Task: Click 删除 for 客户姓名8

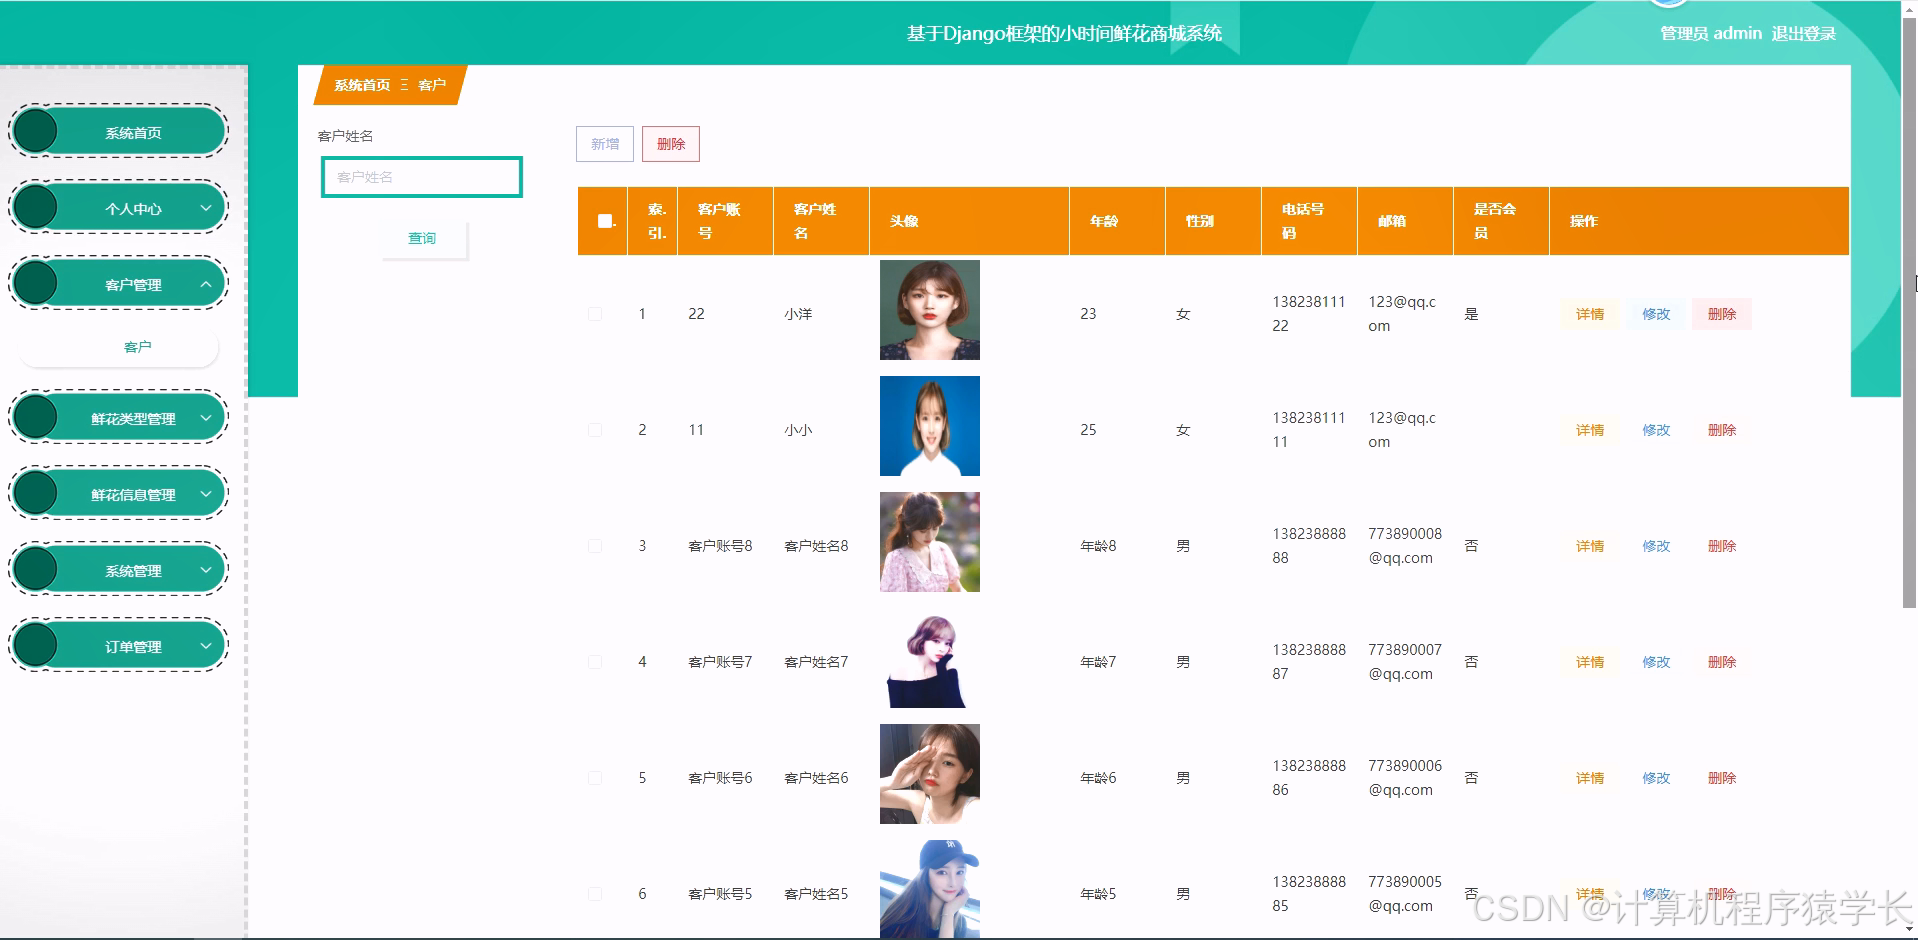Action: [x=1722, y=546]
